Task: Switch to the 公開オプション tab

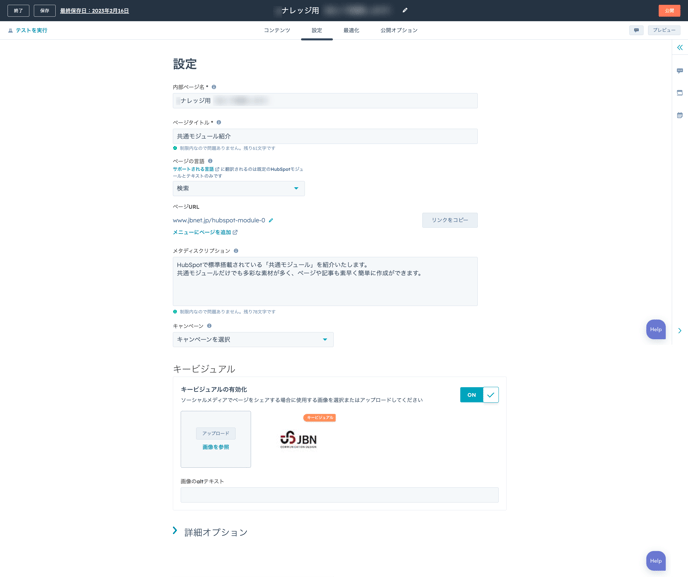Action: point(399,30)
